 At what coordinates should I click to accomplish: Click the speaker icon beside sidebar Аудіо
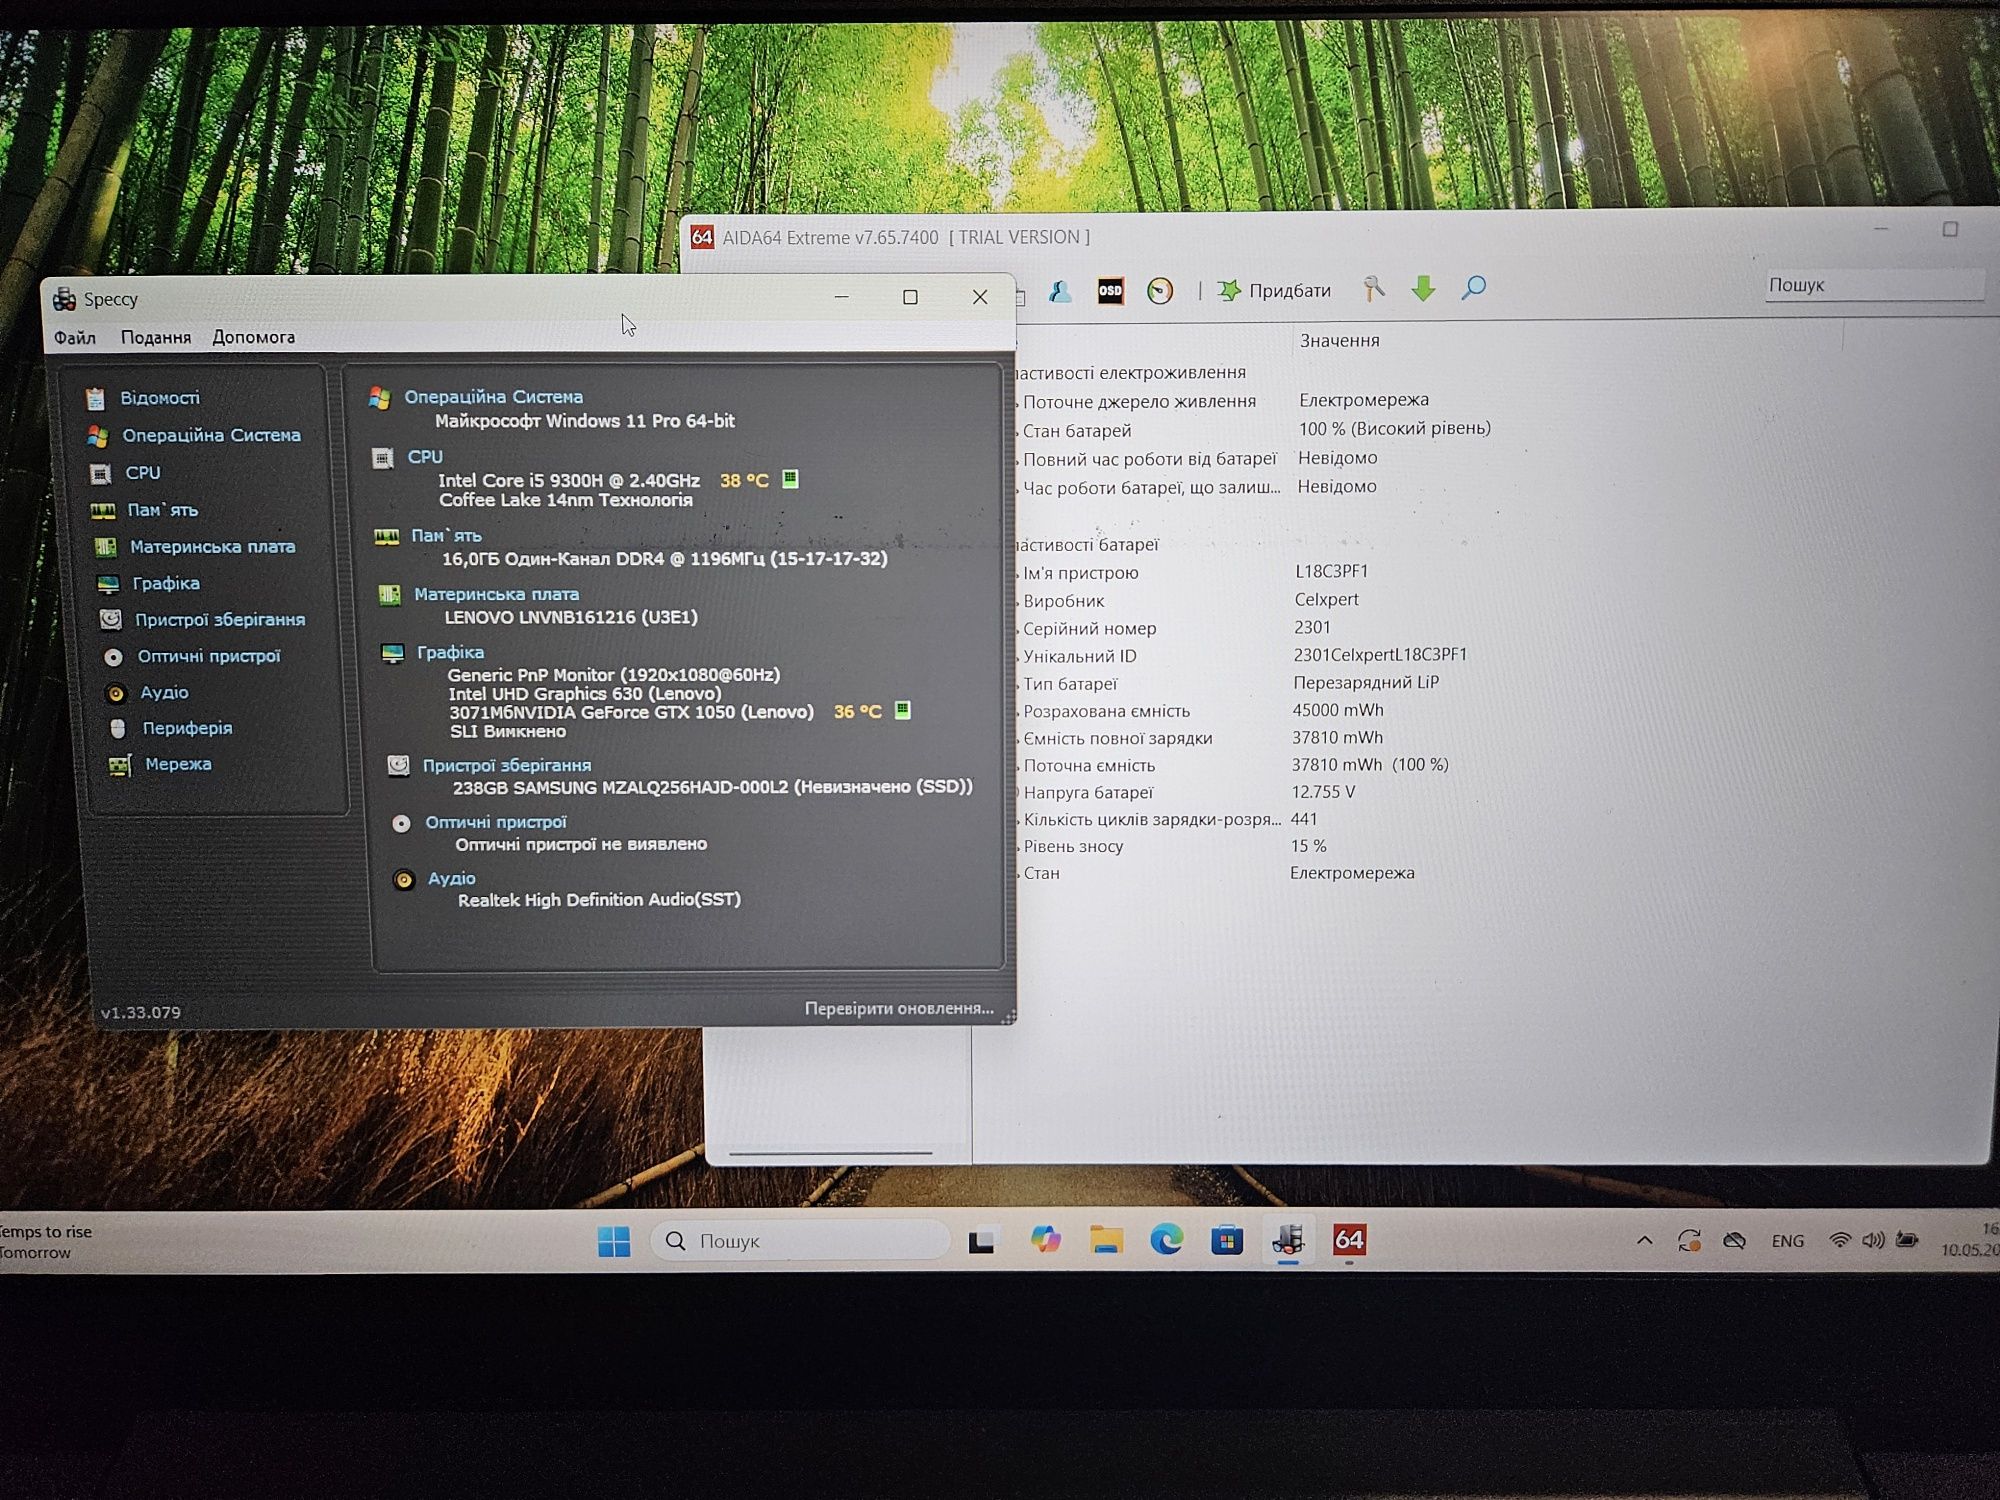coord(116,693)
